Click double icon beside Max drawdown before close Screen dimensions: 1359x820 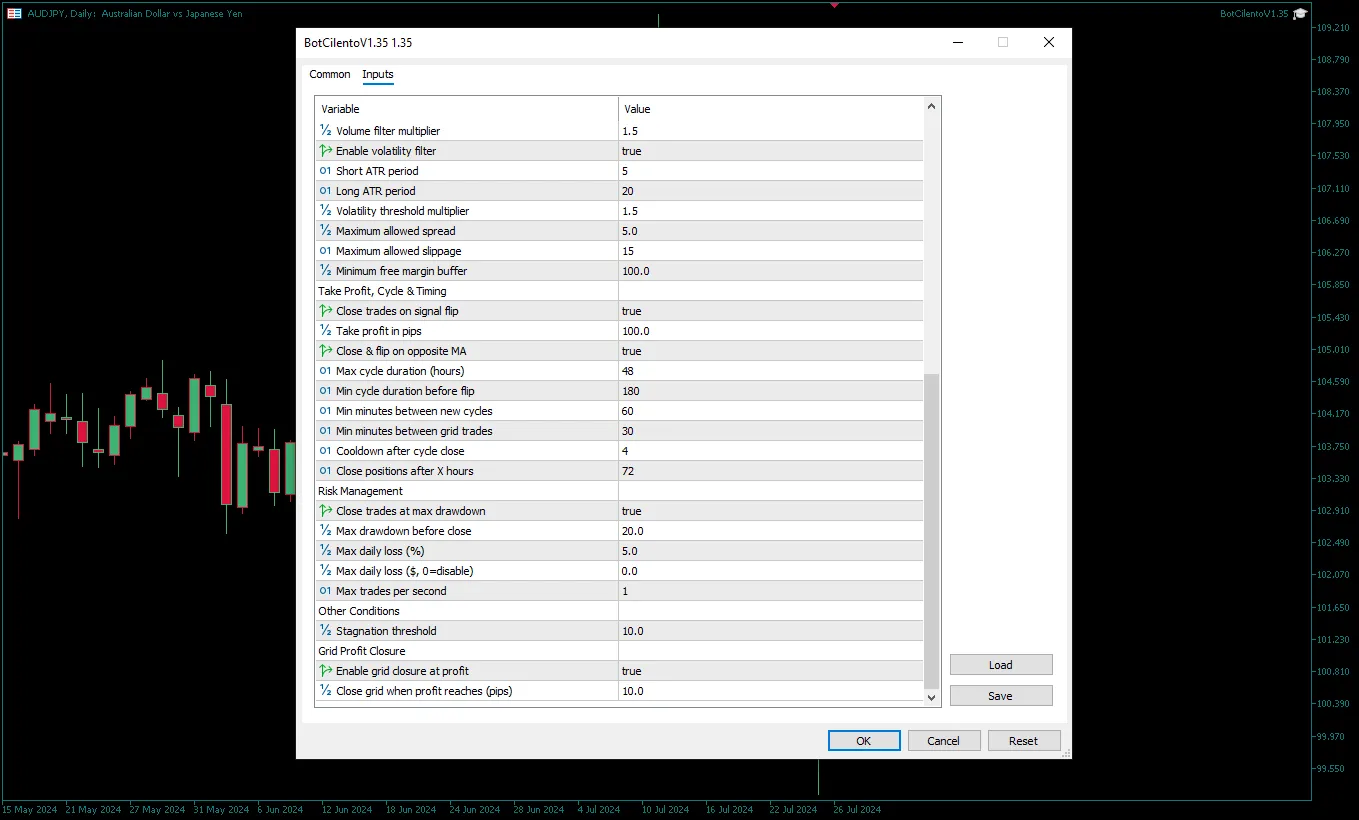pos(325,531)
